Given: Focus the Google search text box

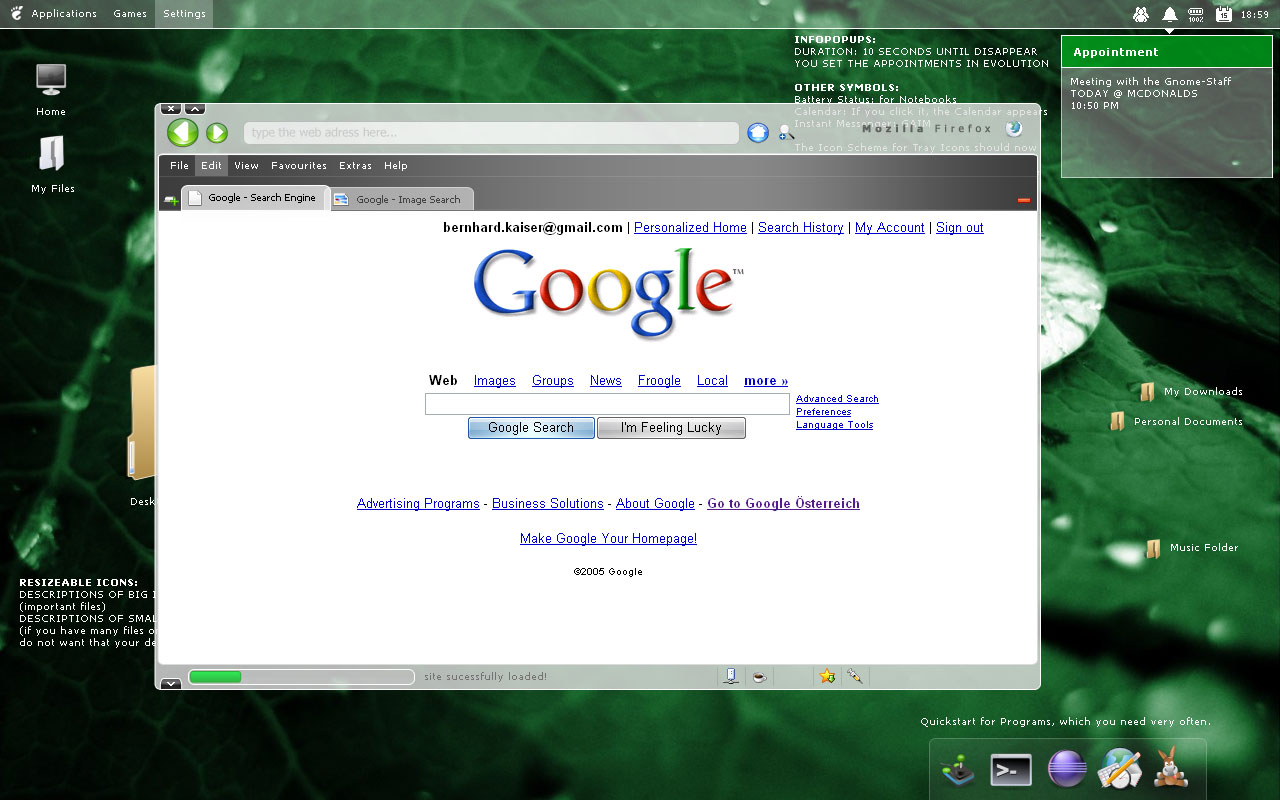Looking at the screenshot, I should pyautogui.click(x=607, y=404).
